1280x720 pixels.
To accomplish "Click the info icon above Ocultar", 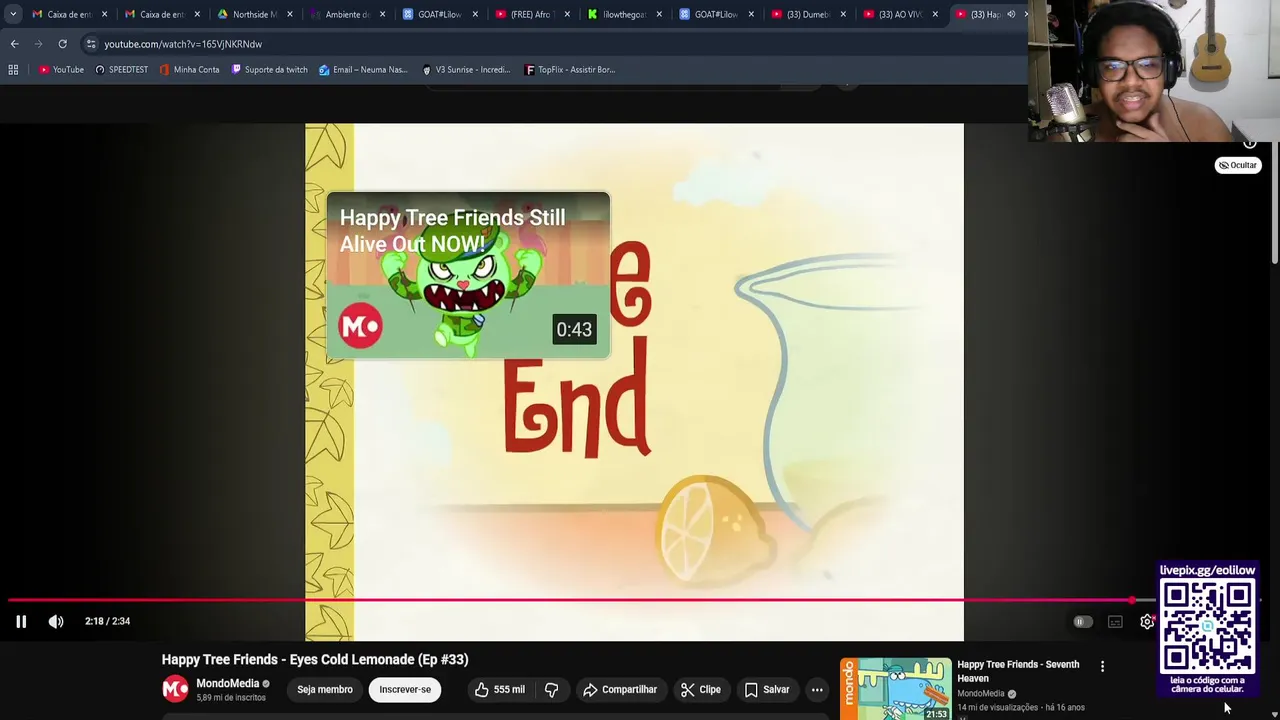I will pyautogui.click(x=1249, y=143).
